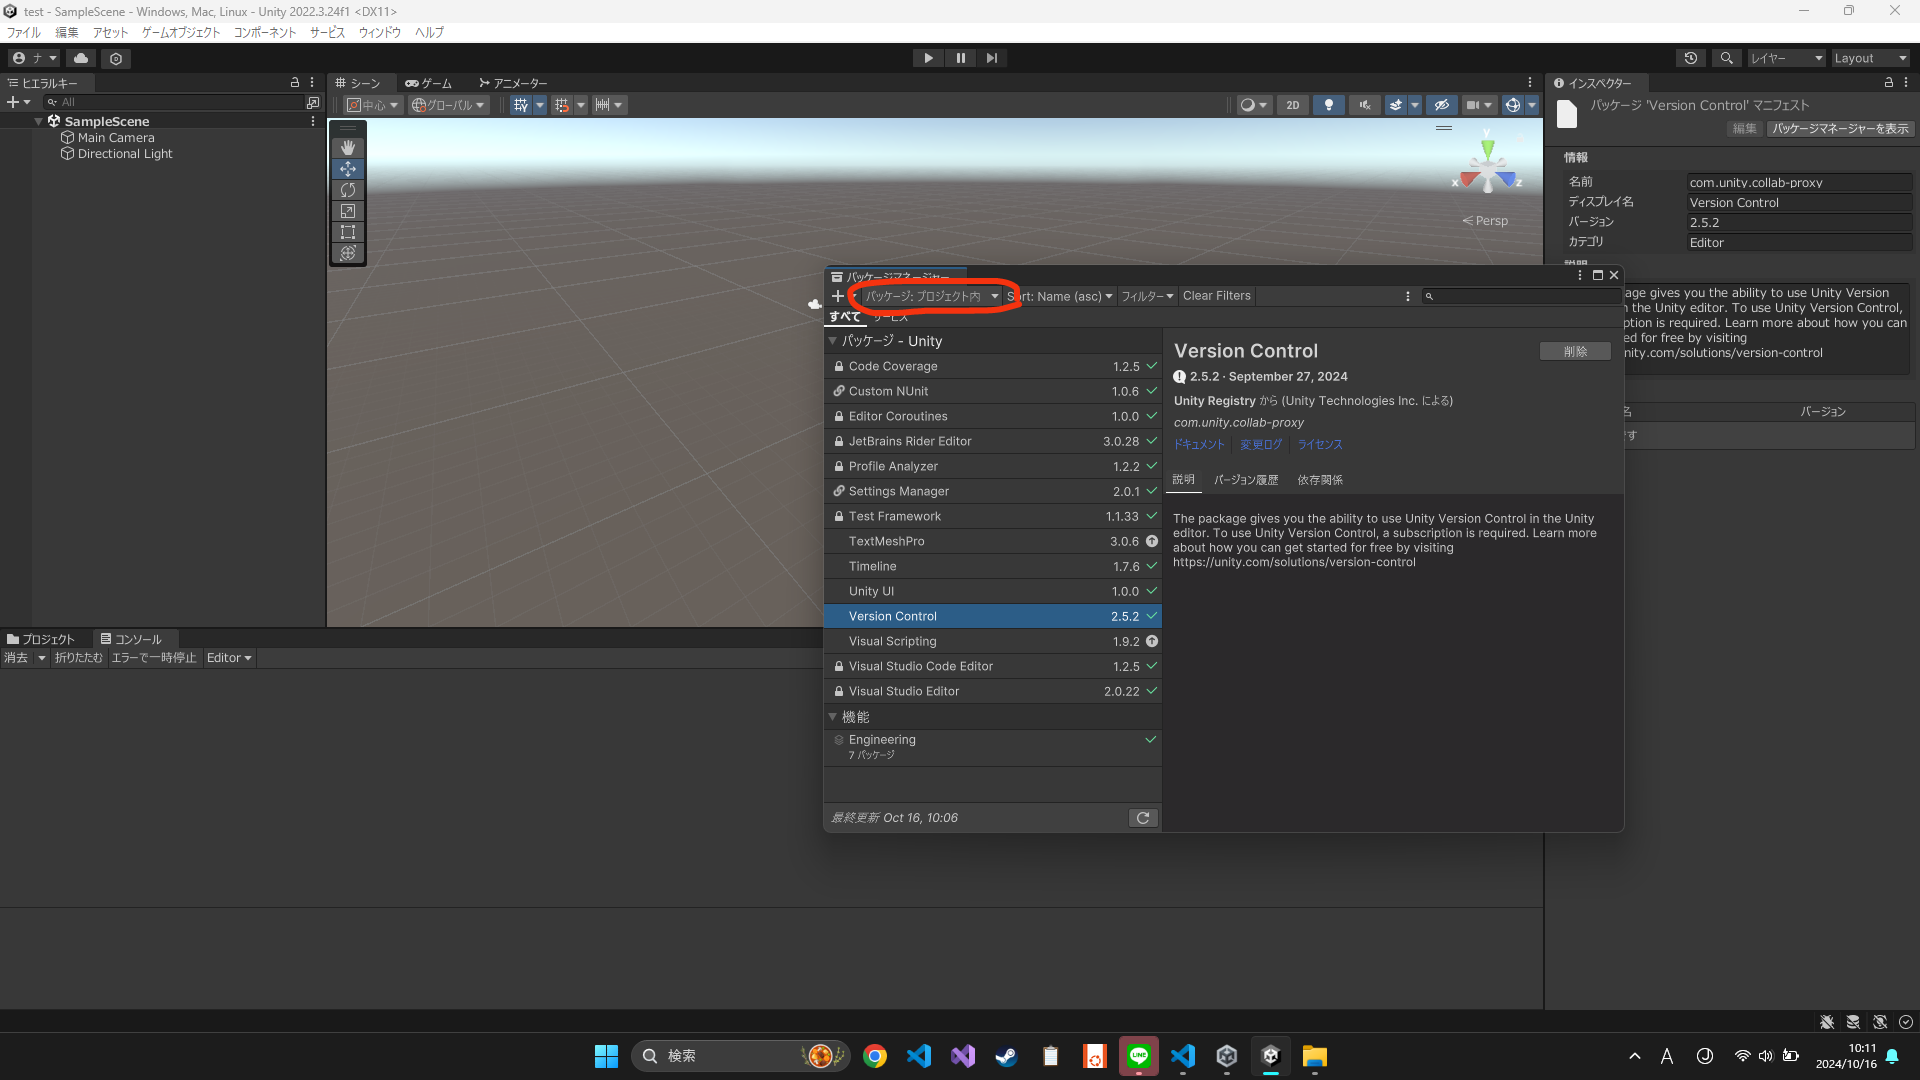
Task: Switch to the Console tab
Action: click(131, 639)
